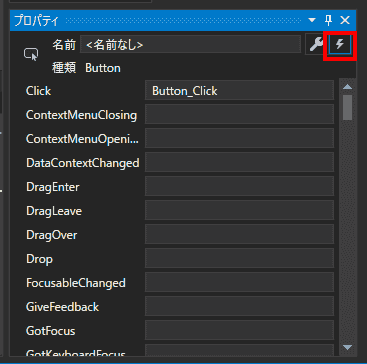
Task: Click the ContextMenuClosing handler field
Action: tap(239, 114)
